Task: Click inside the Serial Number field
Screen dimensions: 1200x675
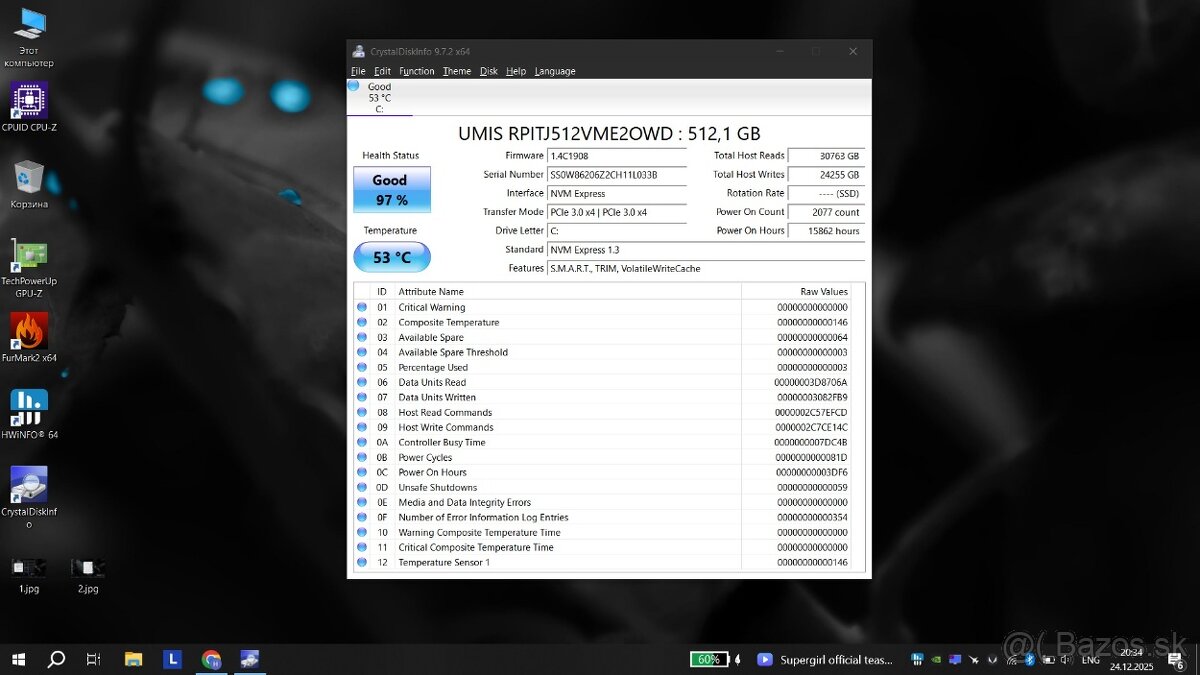Action: pos(617,174)
